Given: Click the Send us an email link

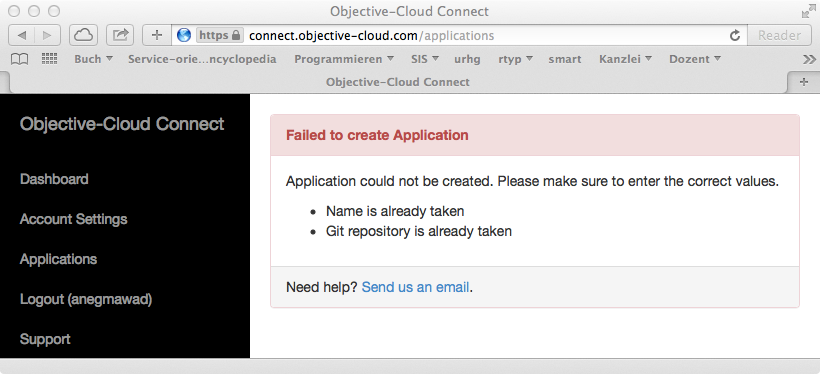Looking at the screenshot, I should click(x=415, y=287).
